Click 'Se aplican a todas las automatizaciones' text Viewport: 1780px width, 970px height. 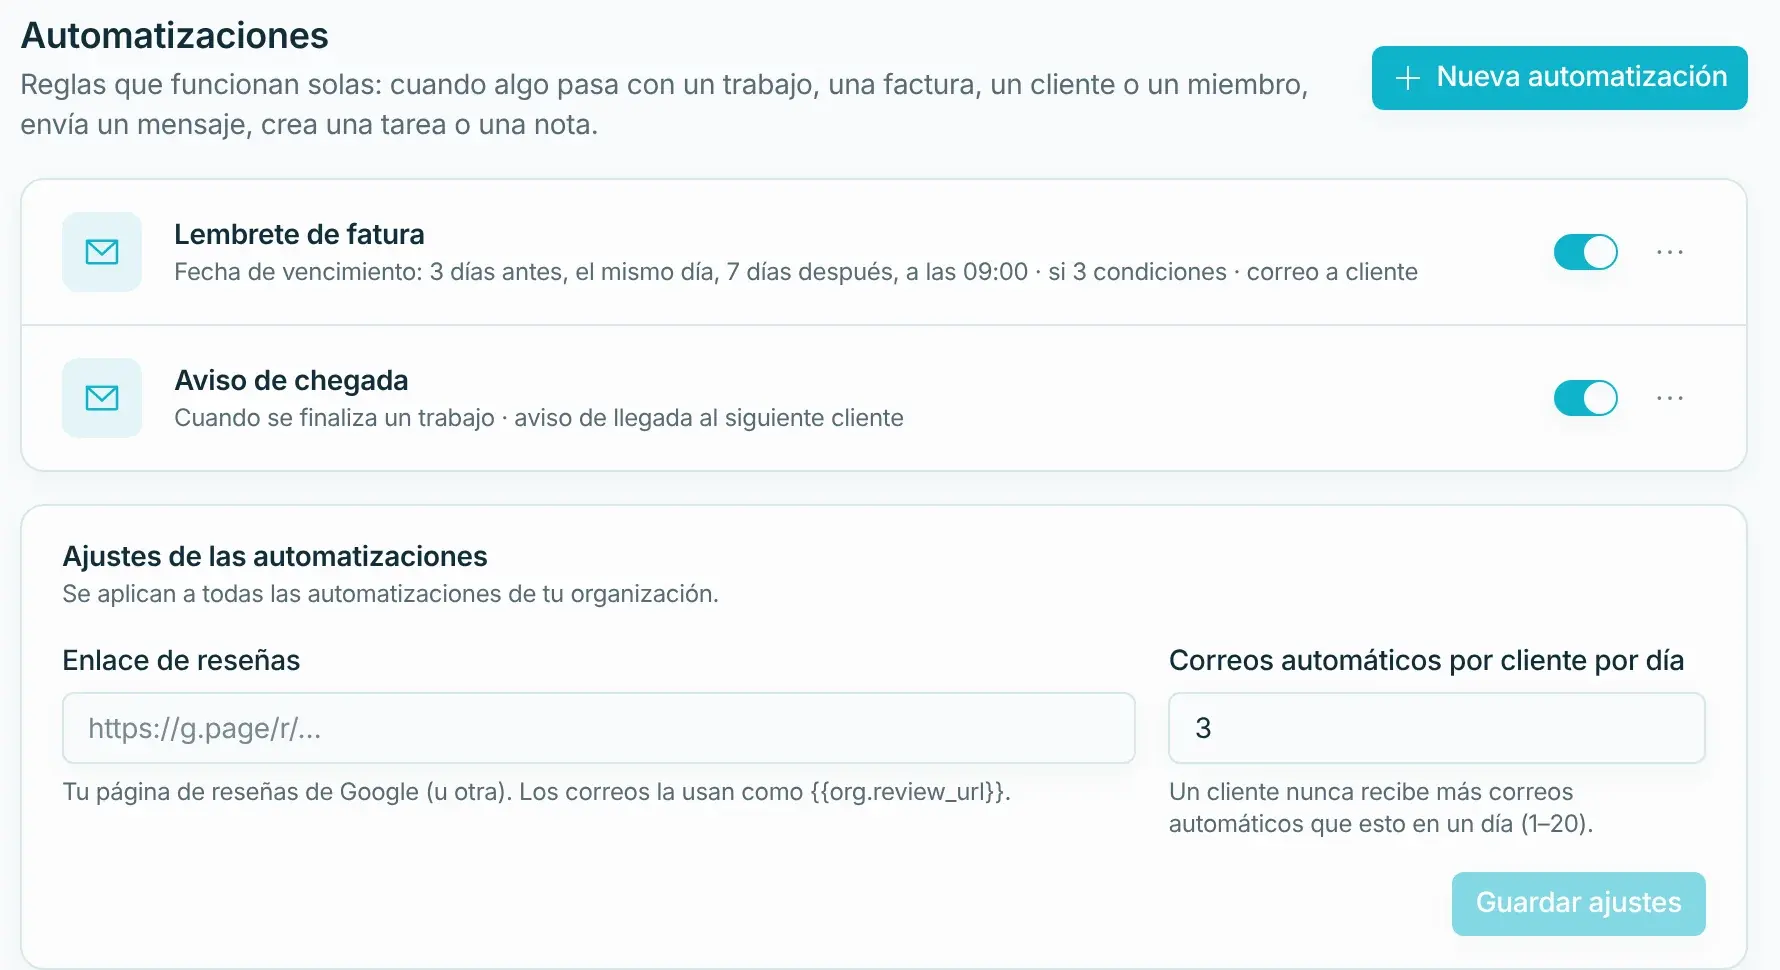tap(390, 594)
